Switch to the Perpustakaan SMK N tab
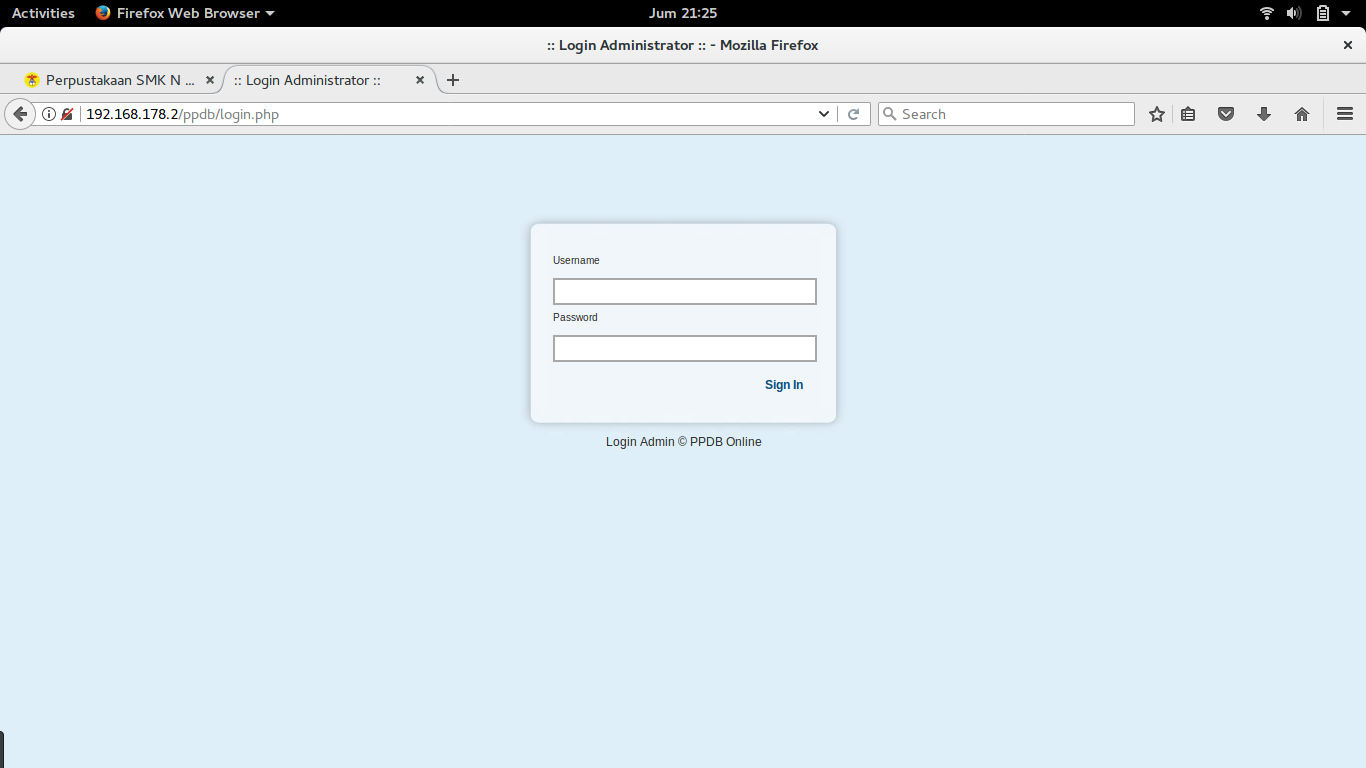Screen dimensions: 1366x768 coord(120,80)
